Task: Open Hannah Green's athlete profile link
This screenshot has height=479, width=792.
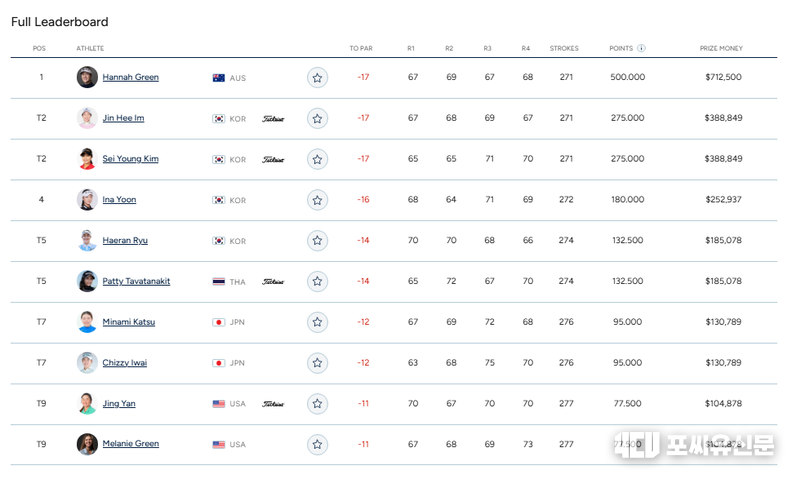Action: point(130,77)
